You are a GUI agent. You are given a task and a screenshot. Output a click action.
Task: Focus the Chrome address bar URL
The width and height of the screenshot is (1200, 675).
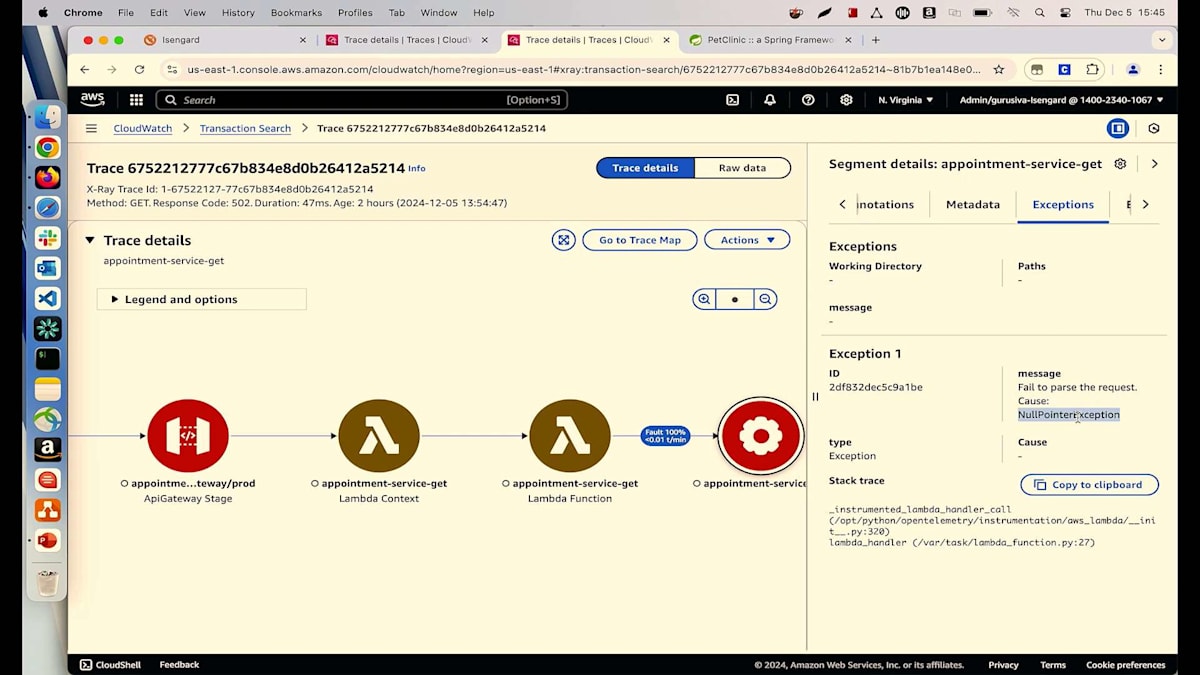[x=584, y=70]
